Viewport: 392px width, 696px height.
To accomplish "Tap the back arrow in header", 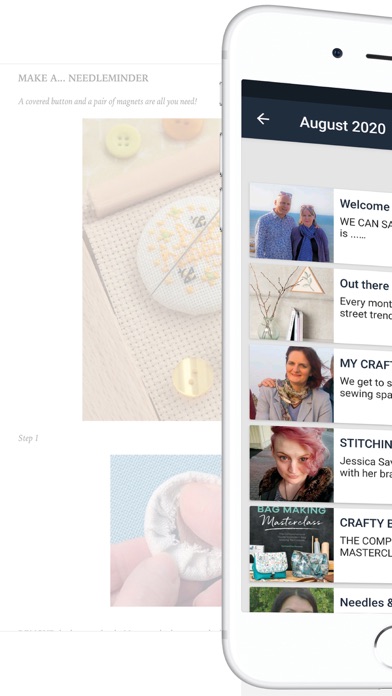I will pyautogui.click(x=263, y=119).
